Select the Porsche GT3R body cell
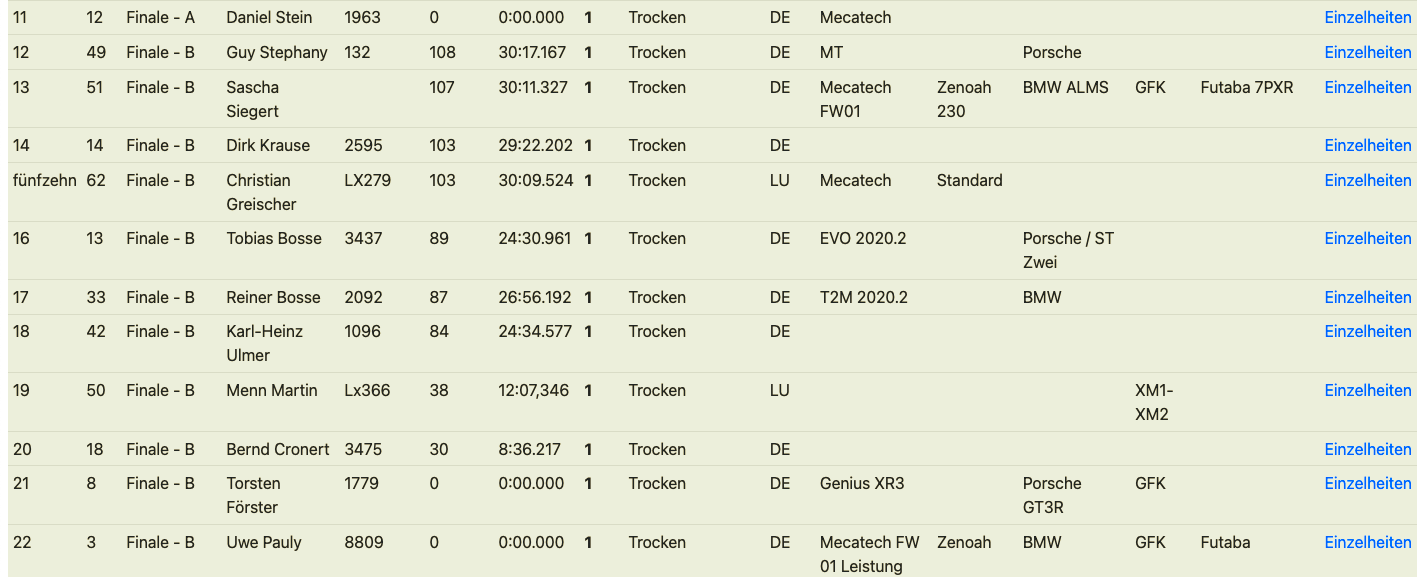 point(1052,495)
